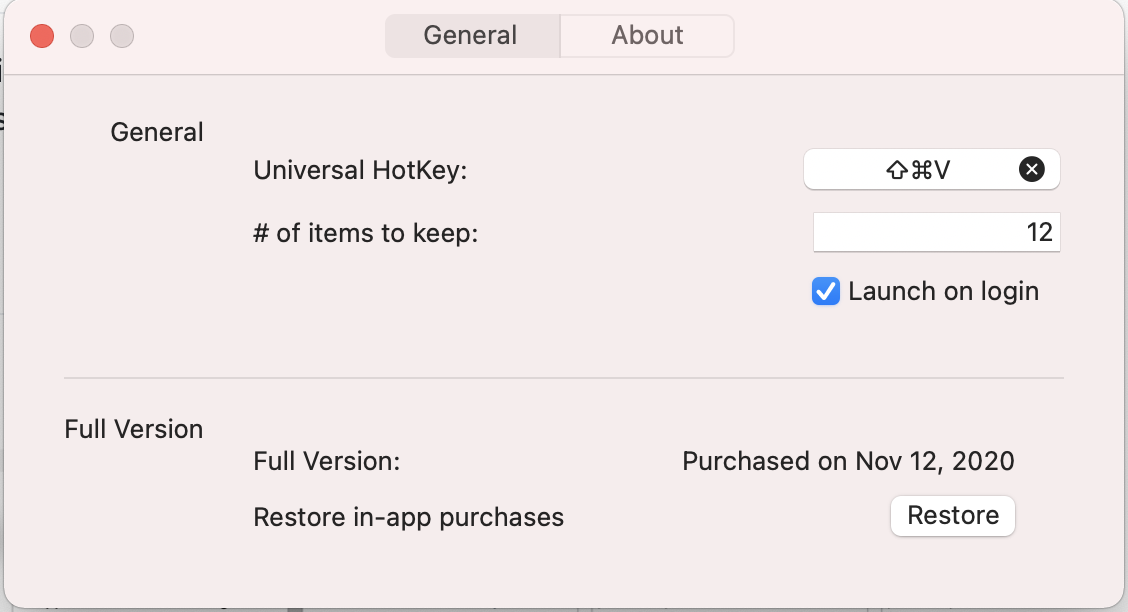The width and height of the screenshot is (1128, 612).
Task: Click the '# of items to keep' label
Action: pos(366,234)
